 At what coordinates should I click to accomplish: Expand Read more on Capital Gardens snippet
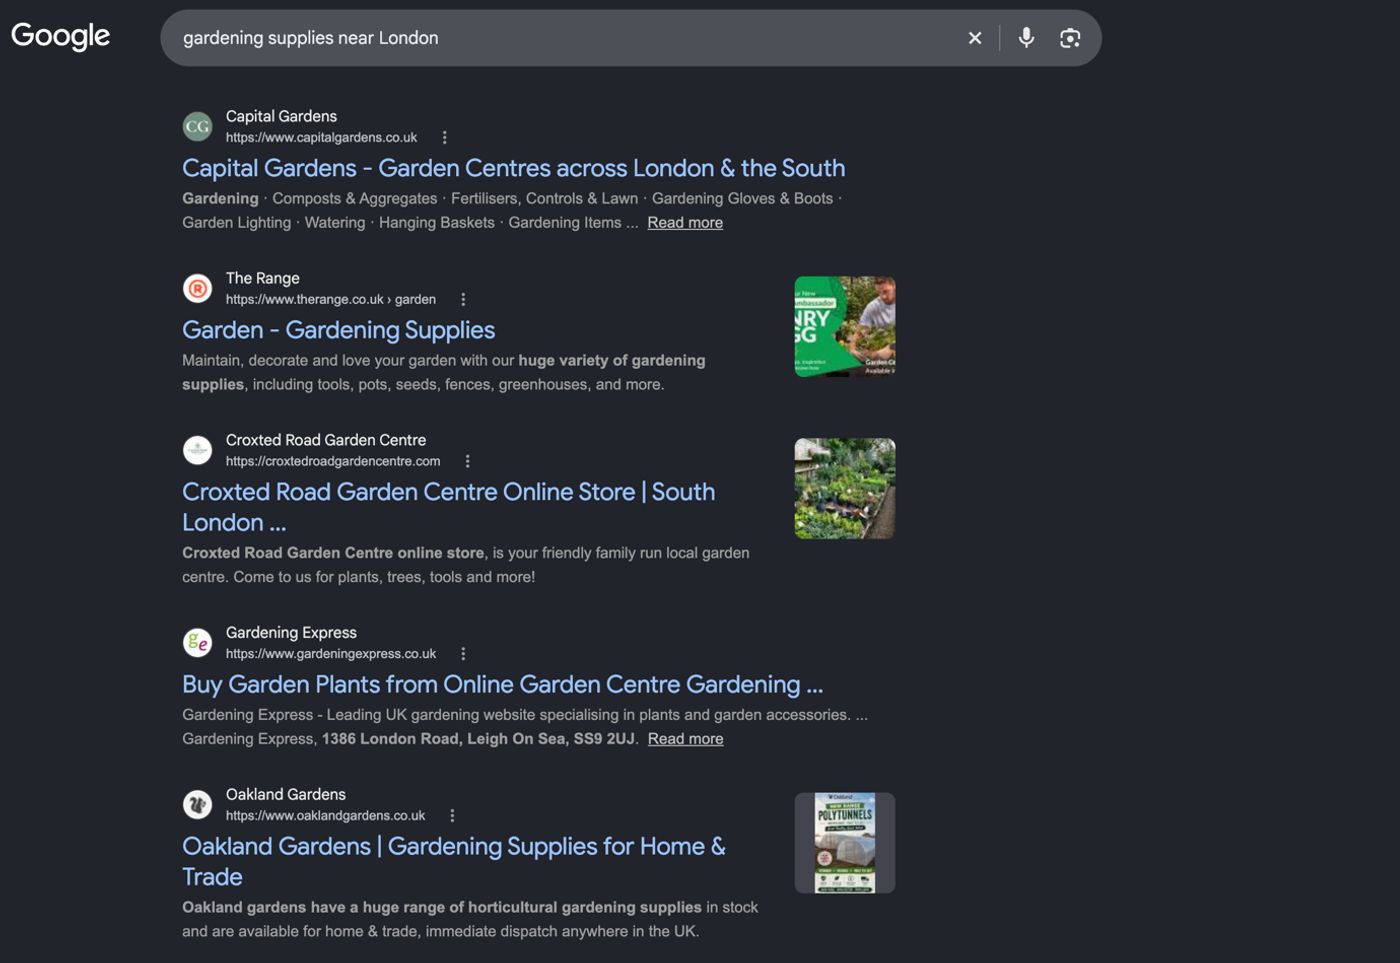point(685,223)
